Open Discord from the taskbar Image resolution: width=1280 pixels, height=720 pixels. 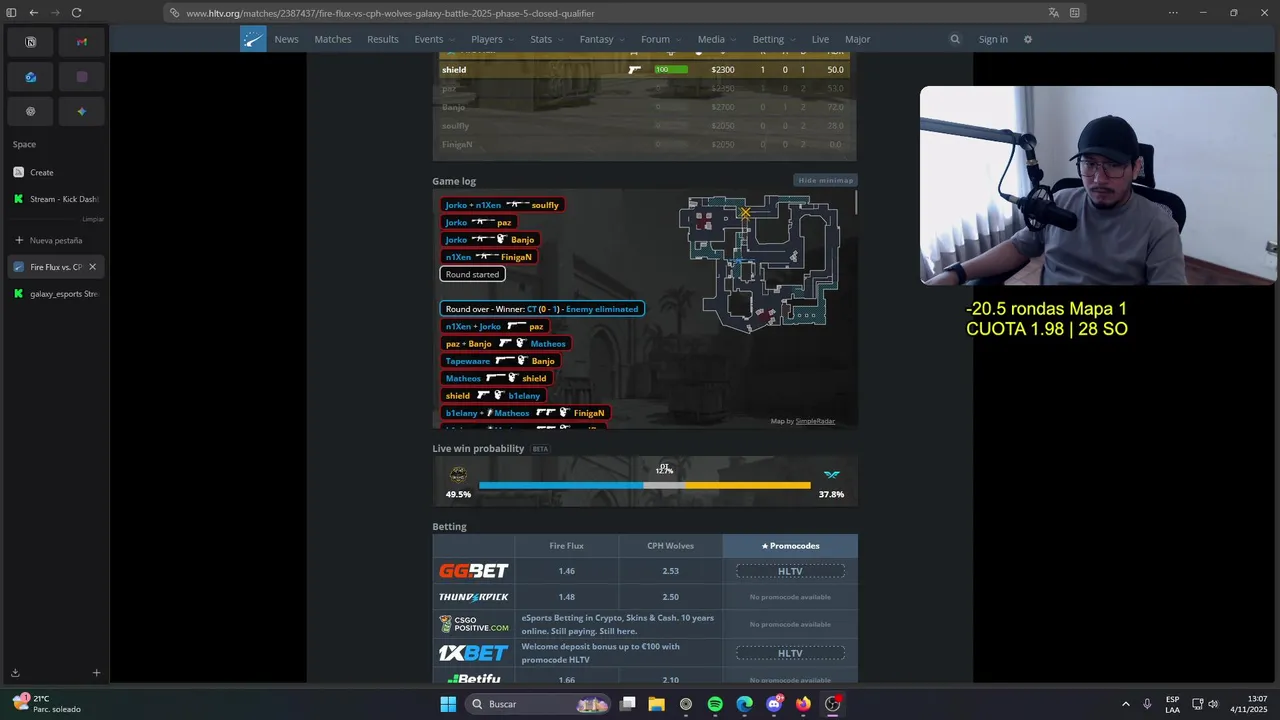(774, 704)
